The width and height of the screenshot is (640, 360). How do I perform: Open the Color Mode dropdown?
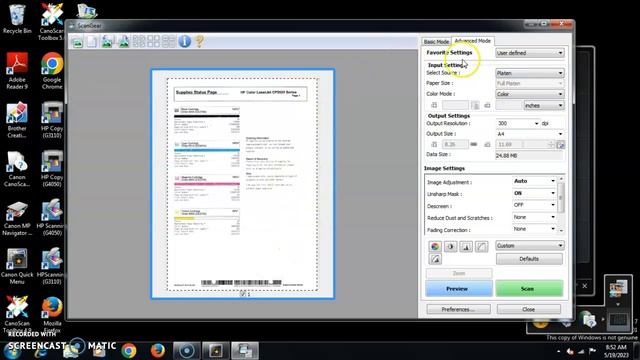[x=530, y=94]
